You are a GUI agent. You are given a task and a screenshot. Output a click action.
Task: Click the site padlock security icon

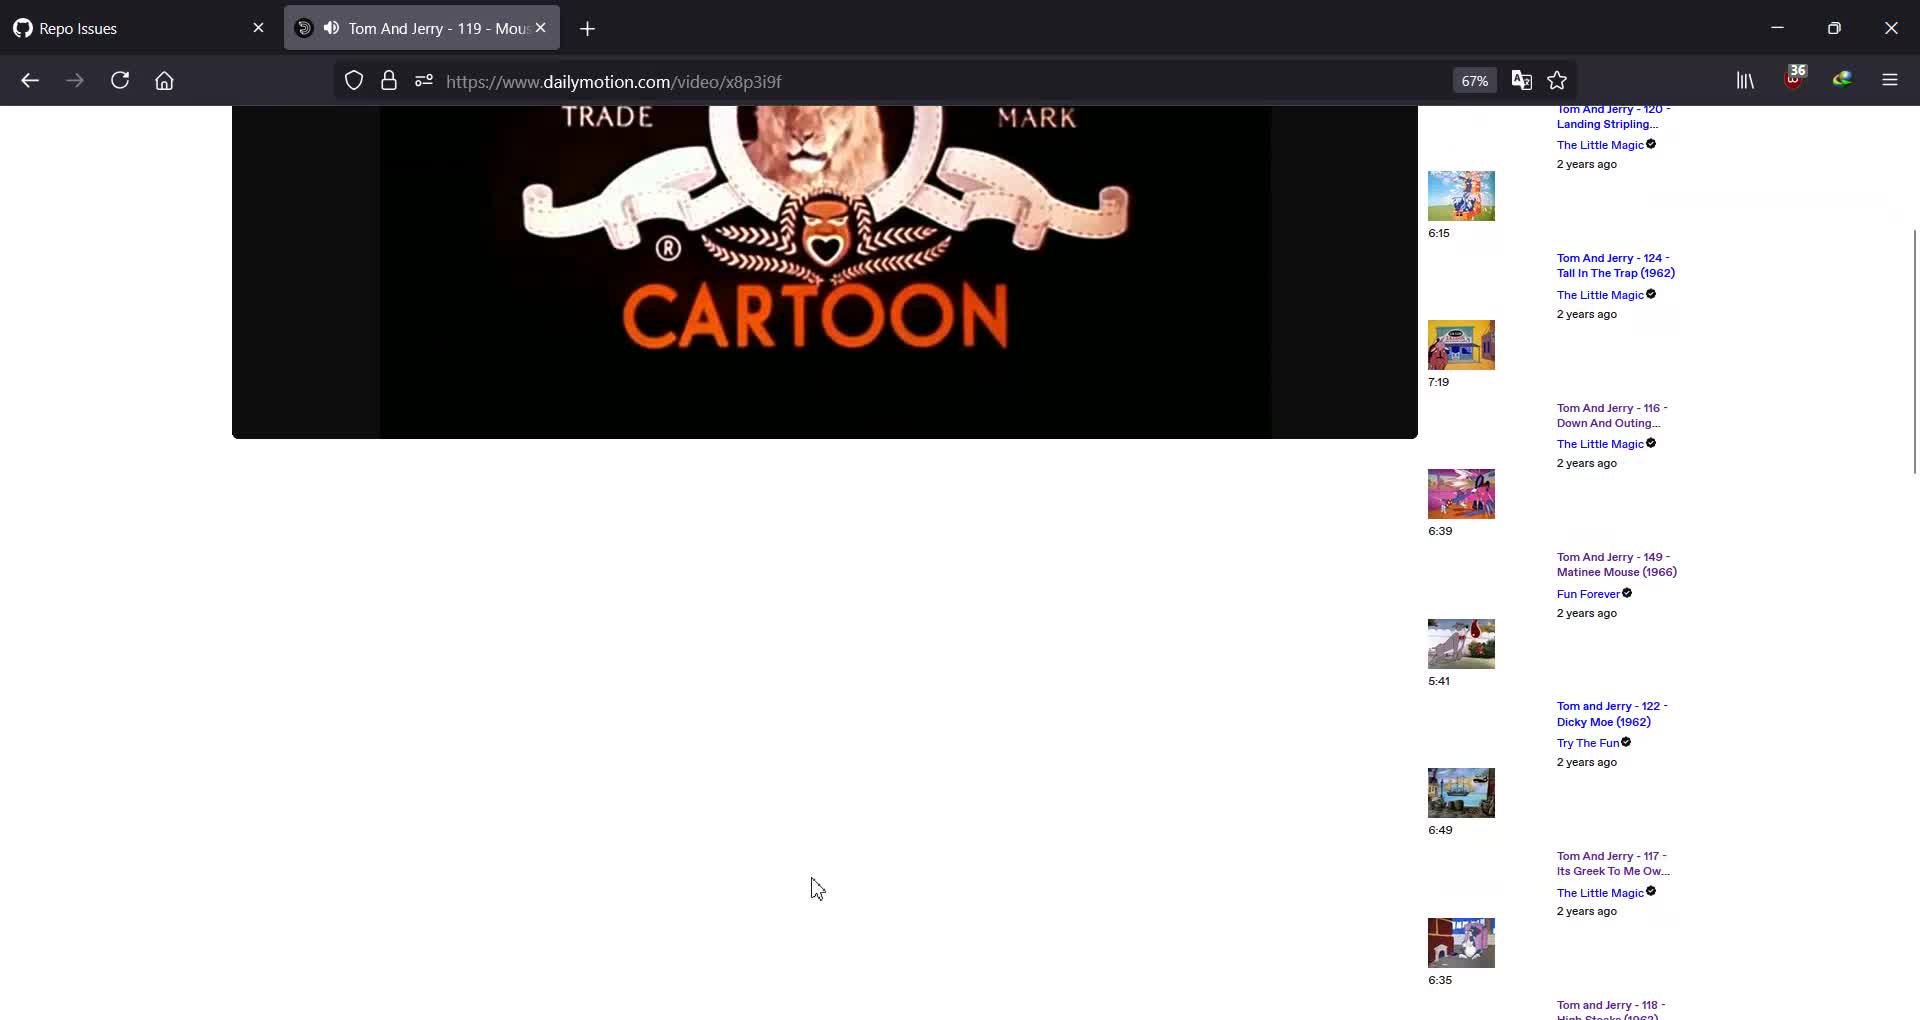[x=389, y=81]
